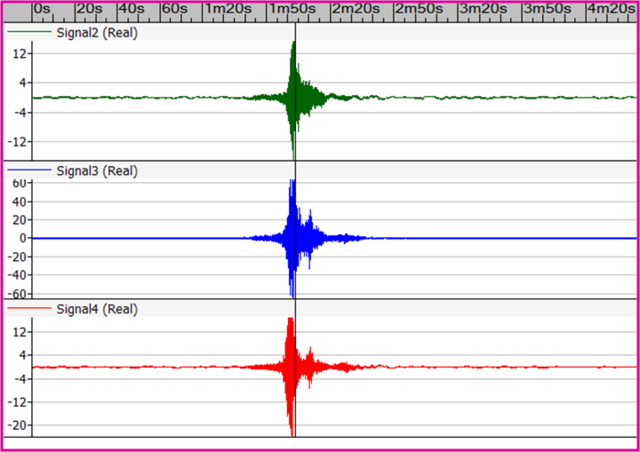The height and width of the screenshot is (452, 640).
Task: Click the red Signal4 legend line
Action: point(29,309)
